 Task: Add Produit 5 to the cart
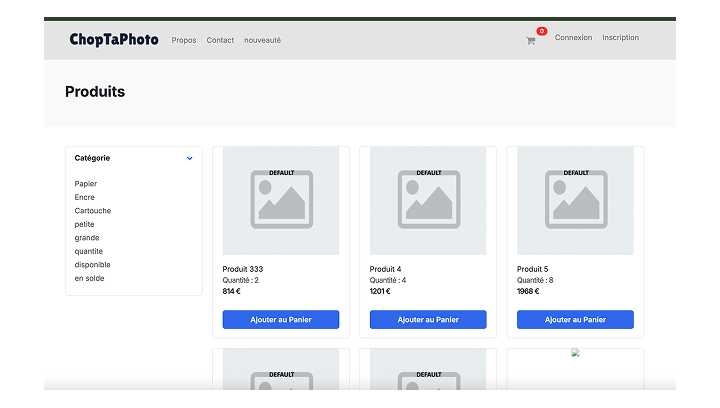pos(575,319)
